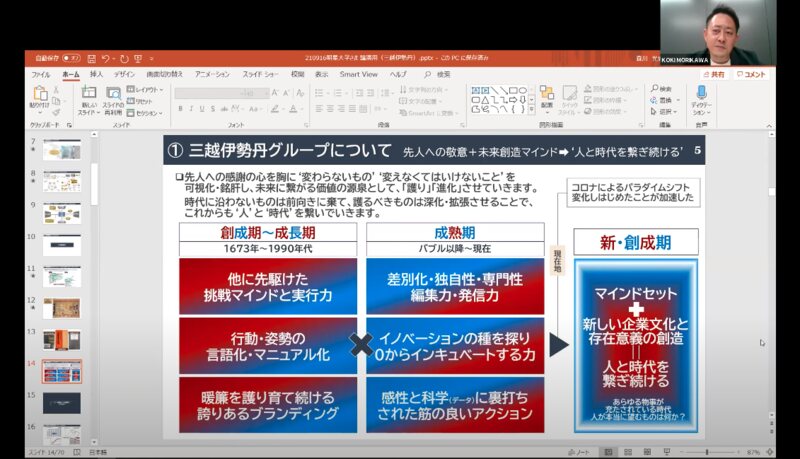
Task: Open the Arrange (配置) shapes icon
Action: click(546, 96)
